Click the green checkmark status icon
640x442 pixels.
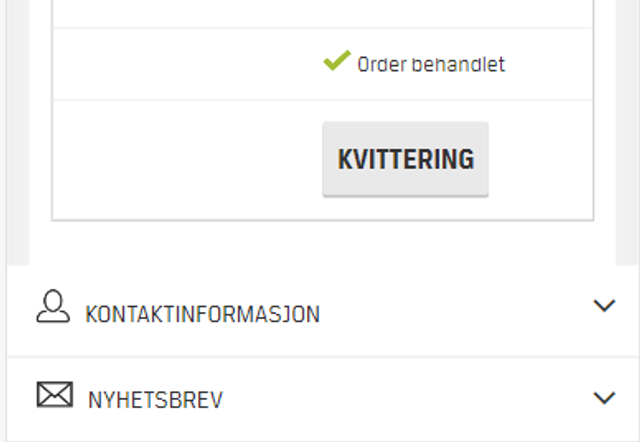[335, 62]
